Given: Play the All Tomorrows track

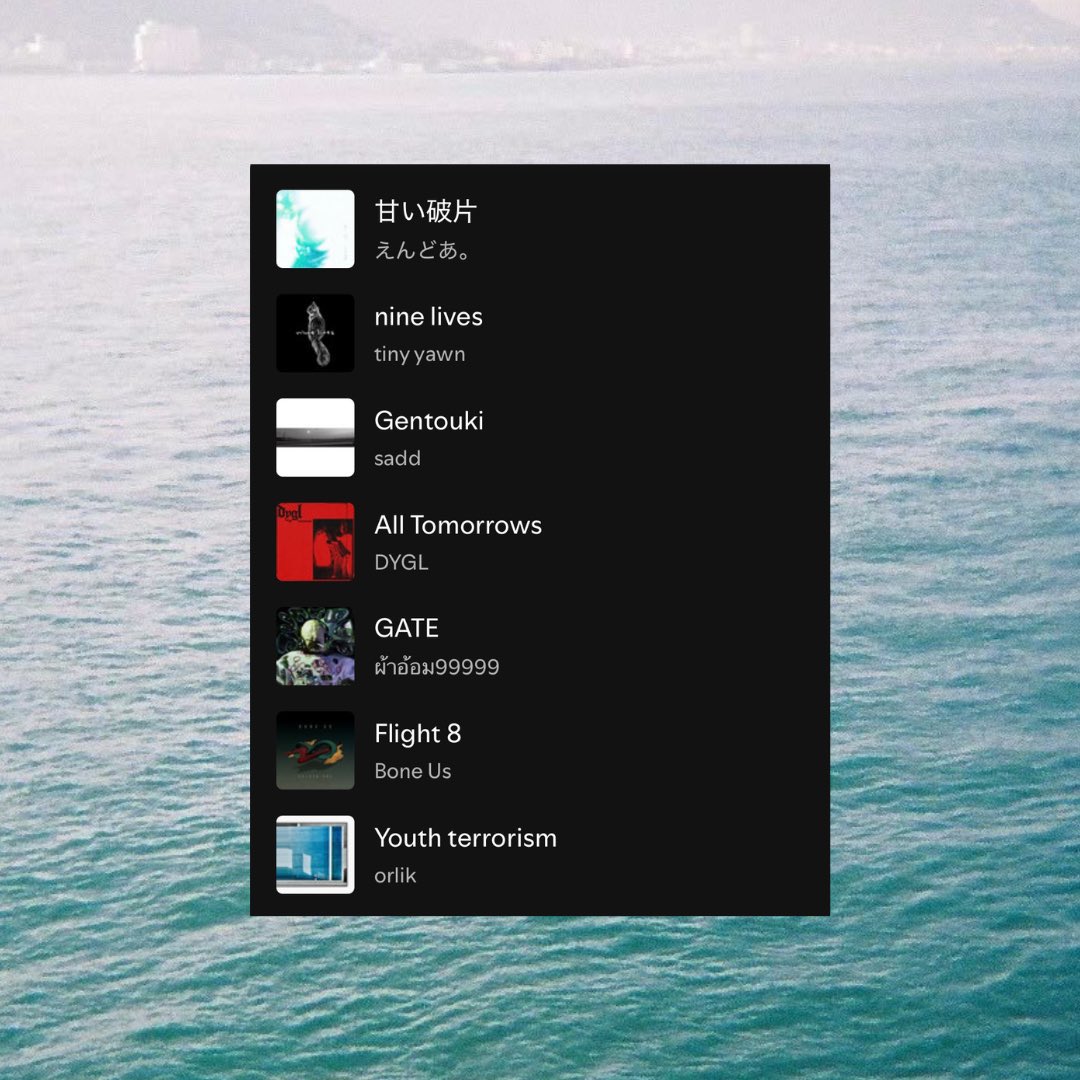Looking at the screenshot, I should coord(458,526).
